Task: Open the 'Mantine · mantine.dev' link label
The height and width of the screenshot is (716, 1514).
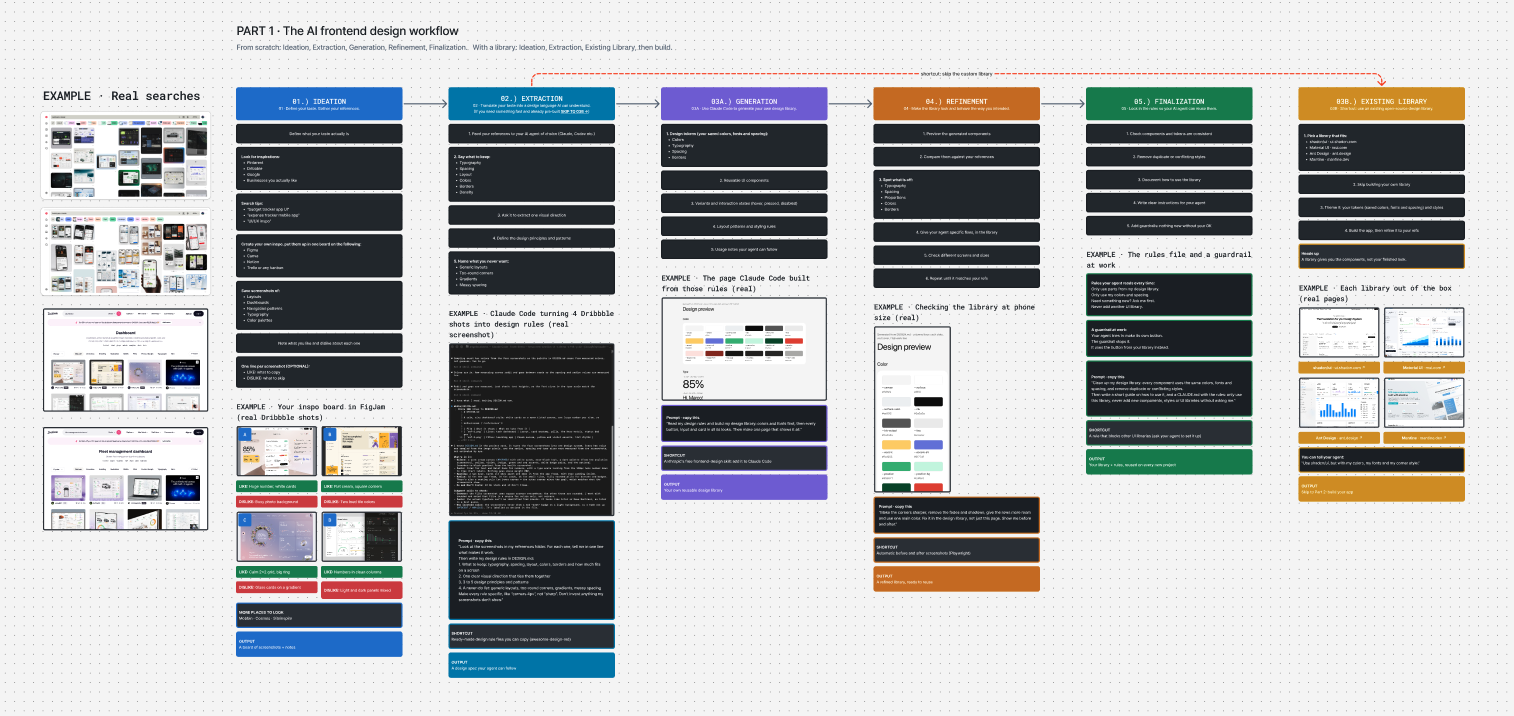Action: click(1425, 437)
